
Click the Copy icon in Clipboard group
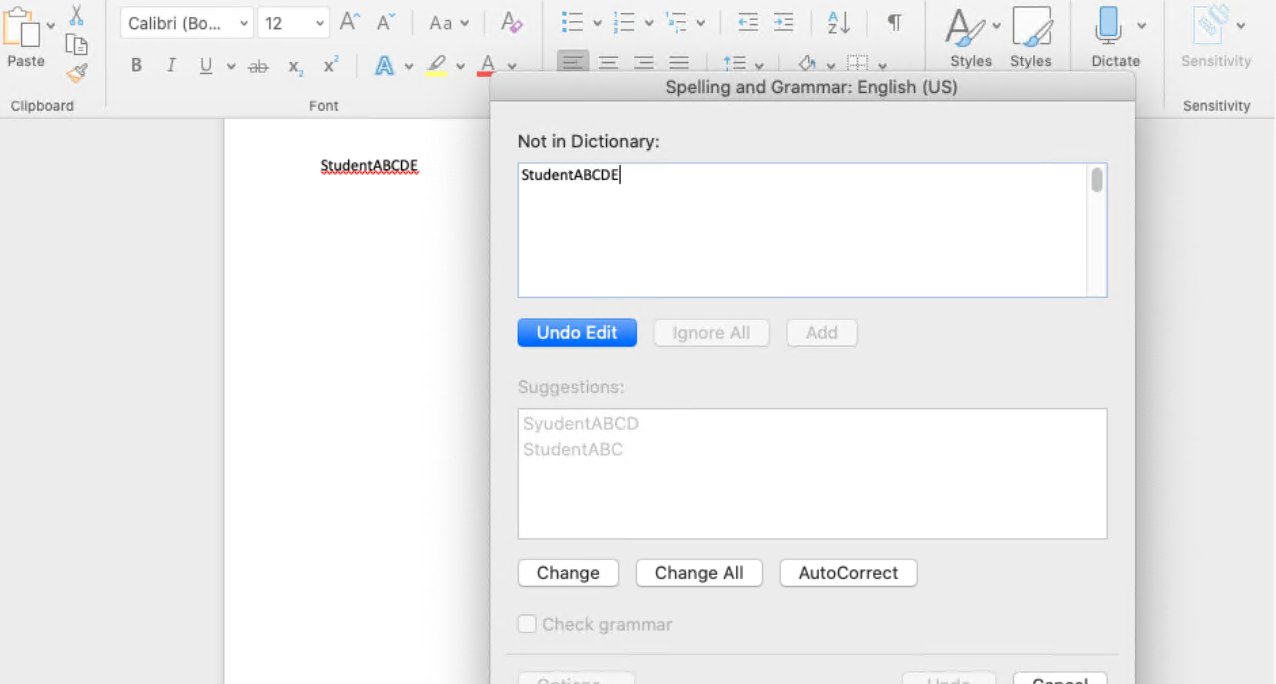pos(77,44)
